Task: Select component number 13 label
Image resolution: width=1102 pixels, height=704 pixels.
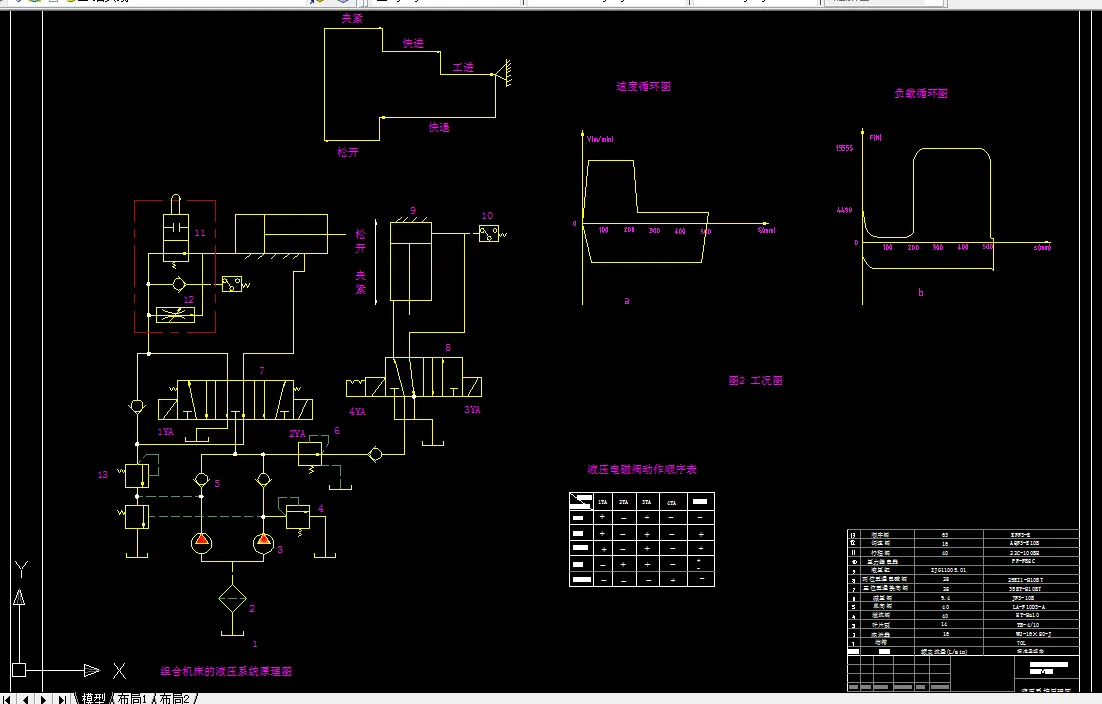Action: (103, 475)
